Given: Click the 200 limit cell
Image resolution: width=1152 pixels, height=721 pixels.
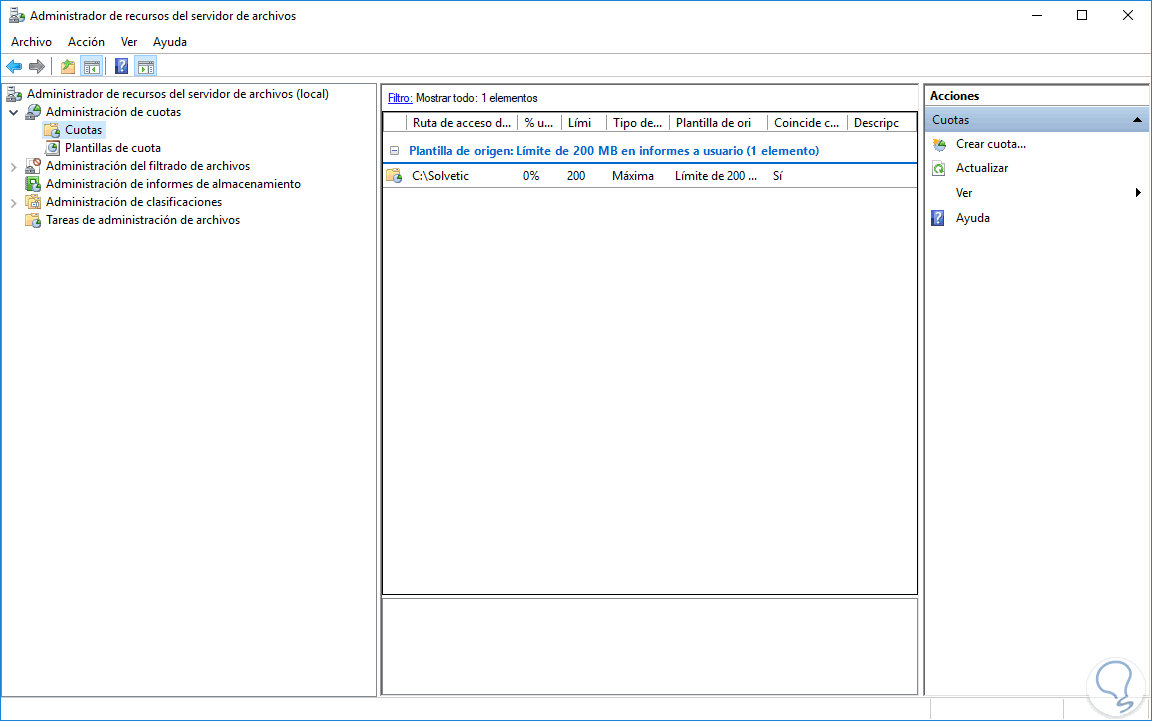Looking at the screenshot, I should (576, 176).
